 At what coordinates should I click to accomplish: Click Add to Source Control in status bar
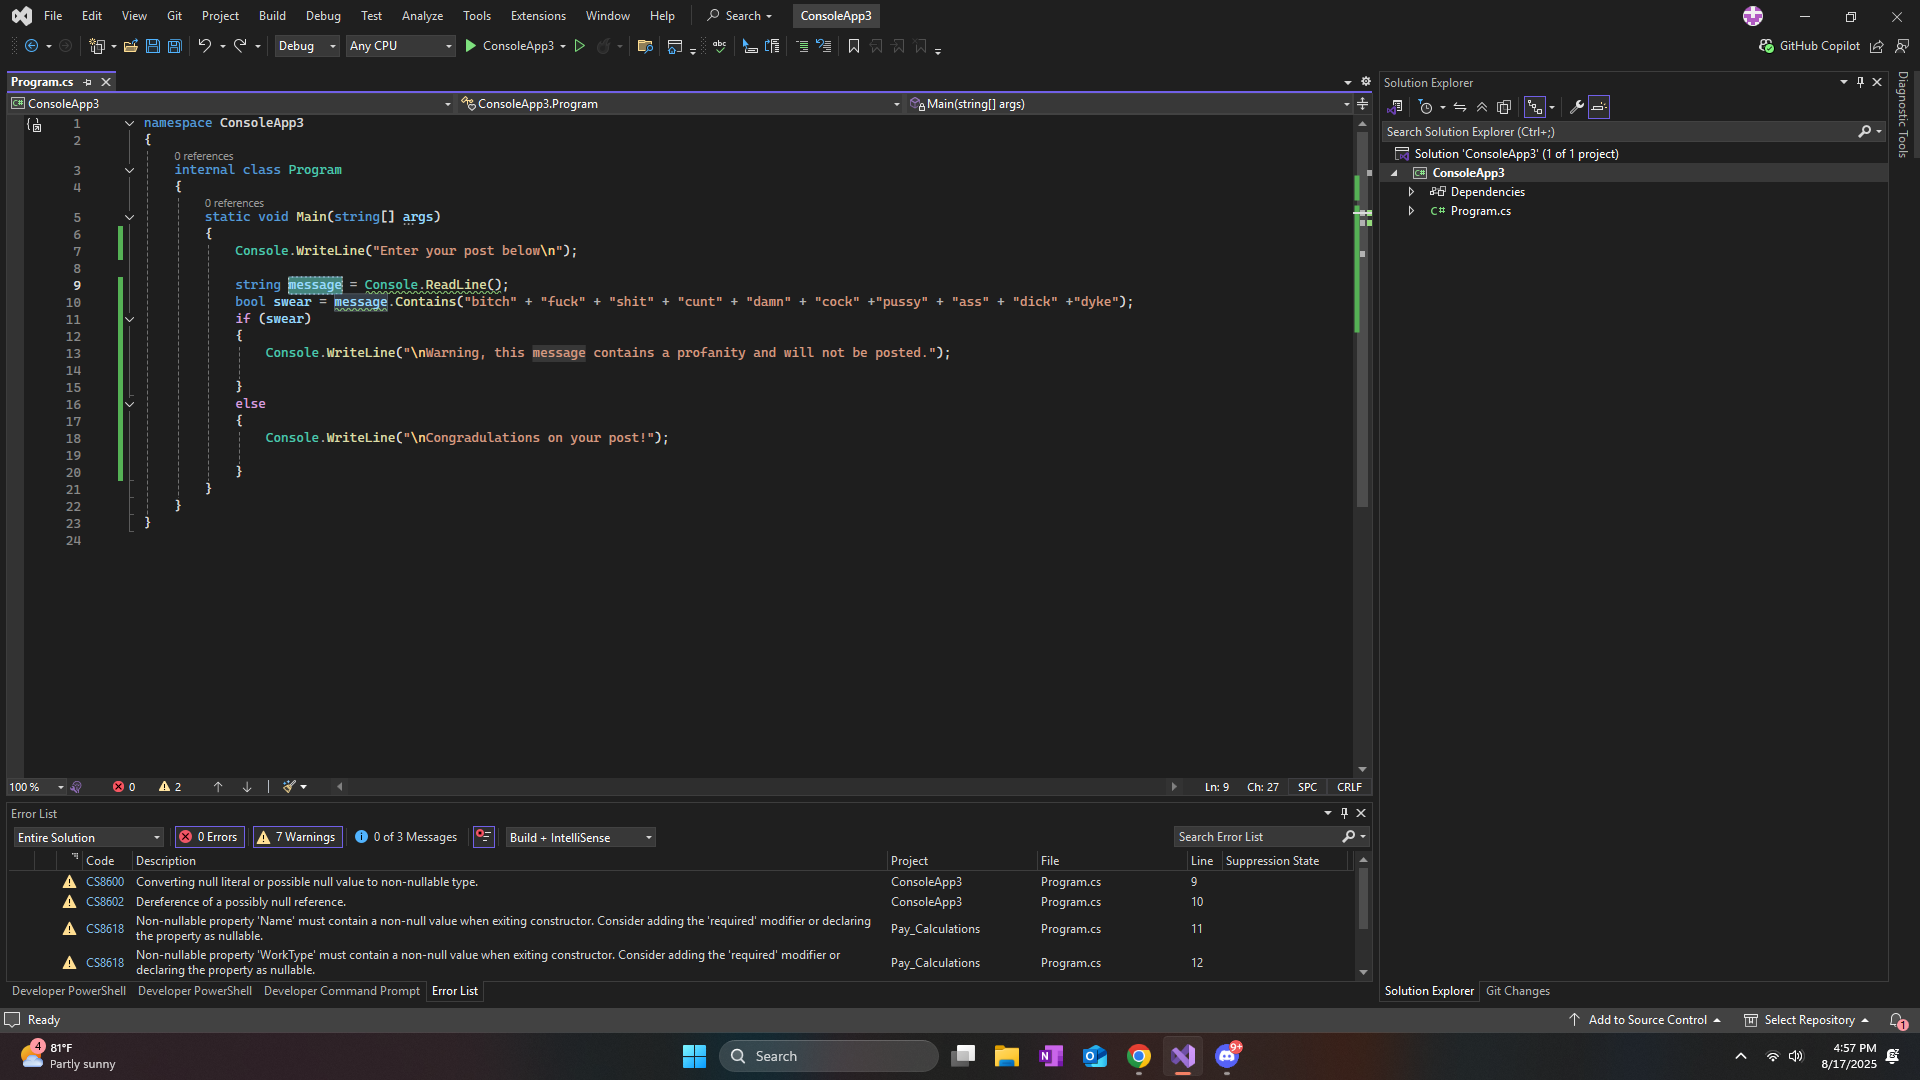click(1646, 1020)
